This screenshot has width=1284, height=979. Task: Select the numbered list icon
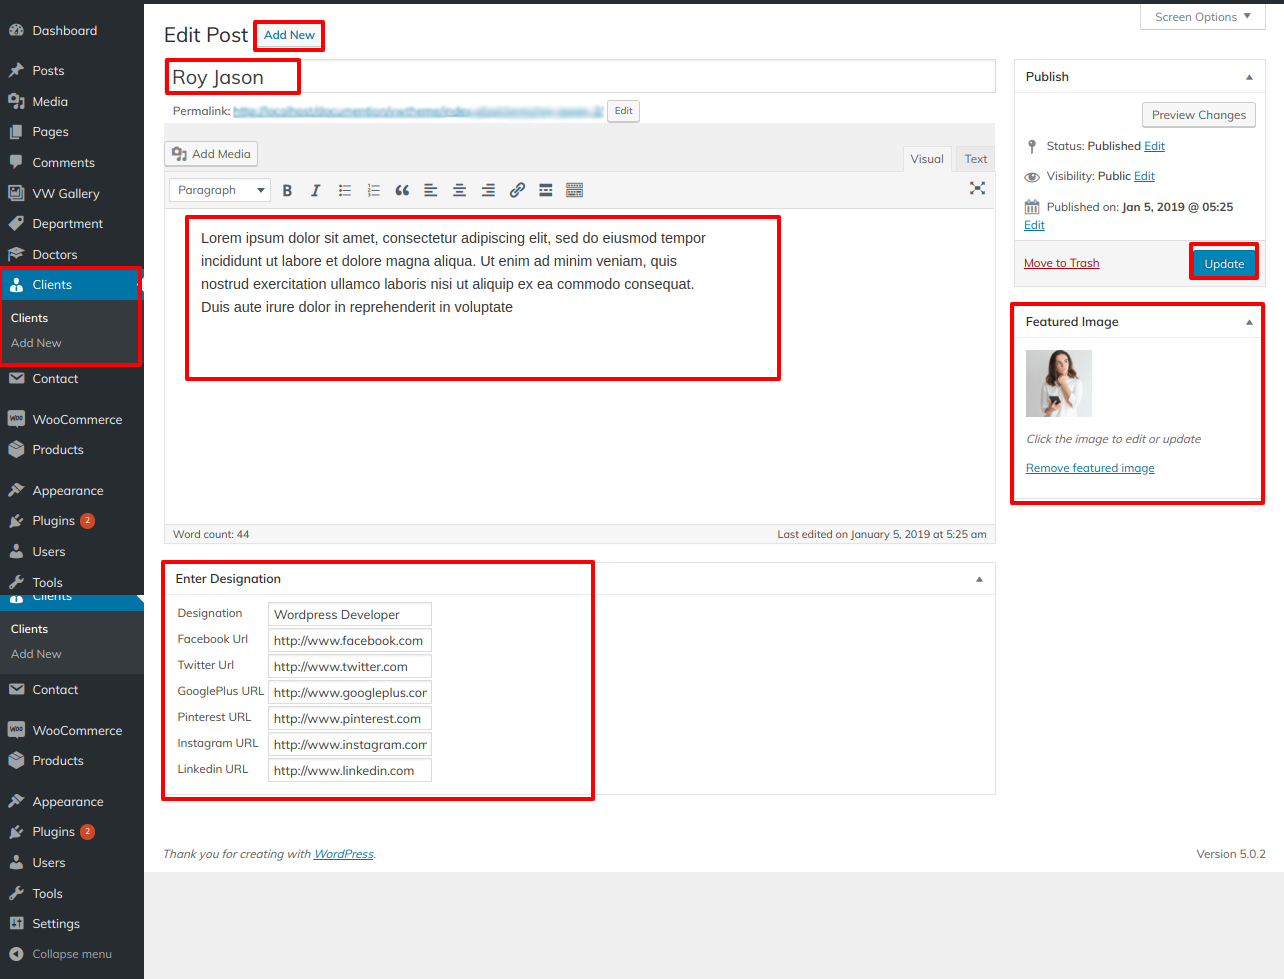(x=373, y=190)
